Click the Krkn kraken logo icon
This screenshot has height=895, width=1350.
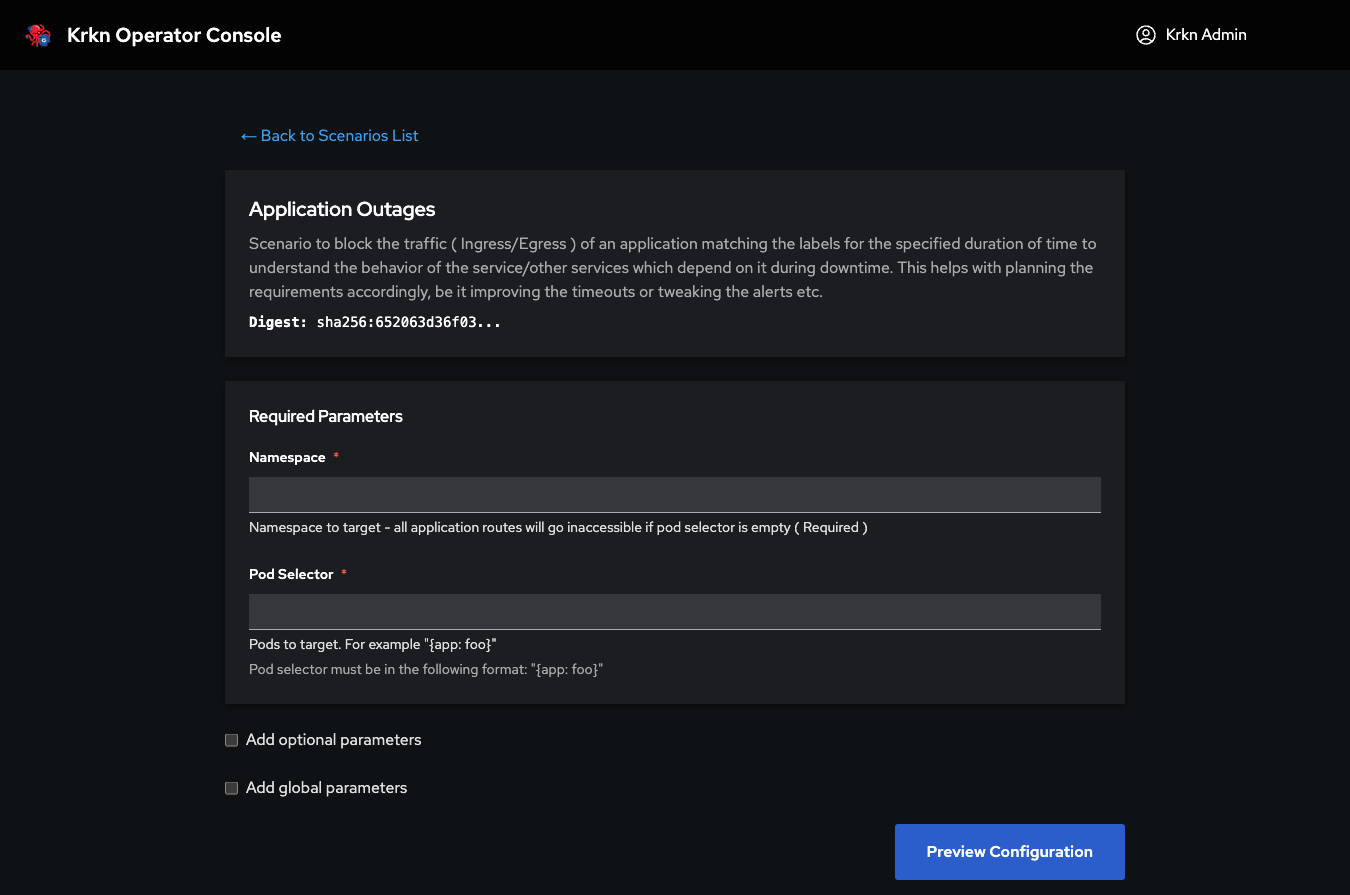(37, 34)
